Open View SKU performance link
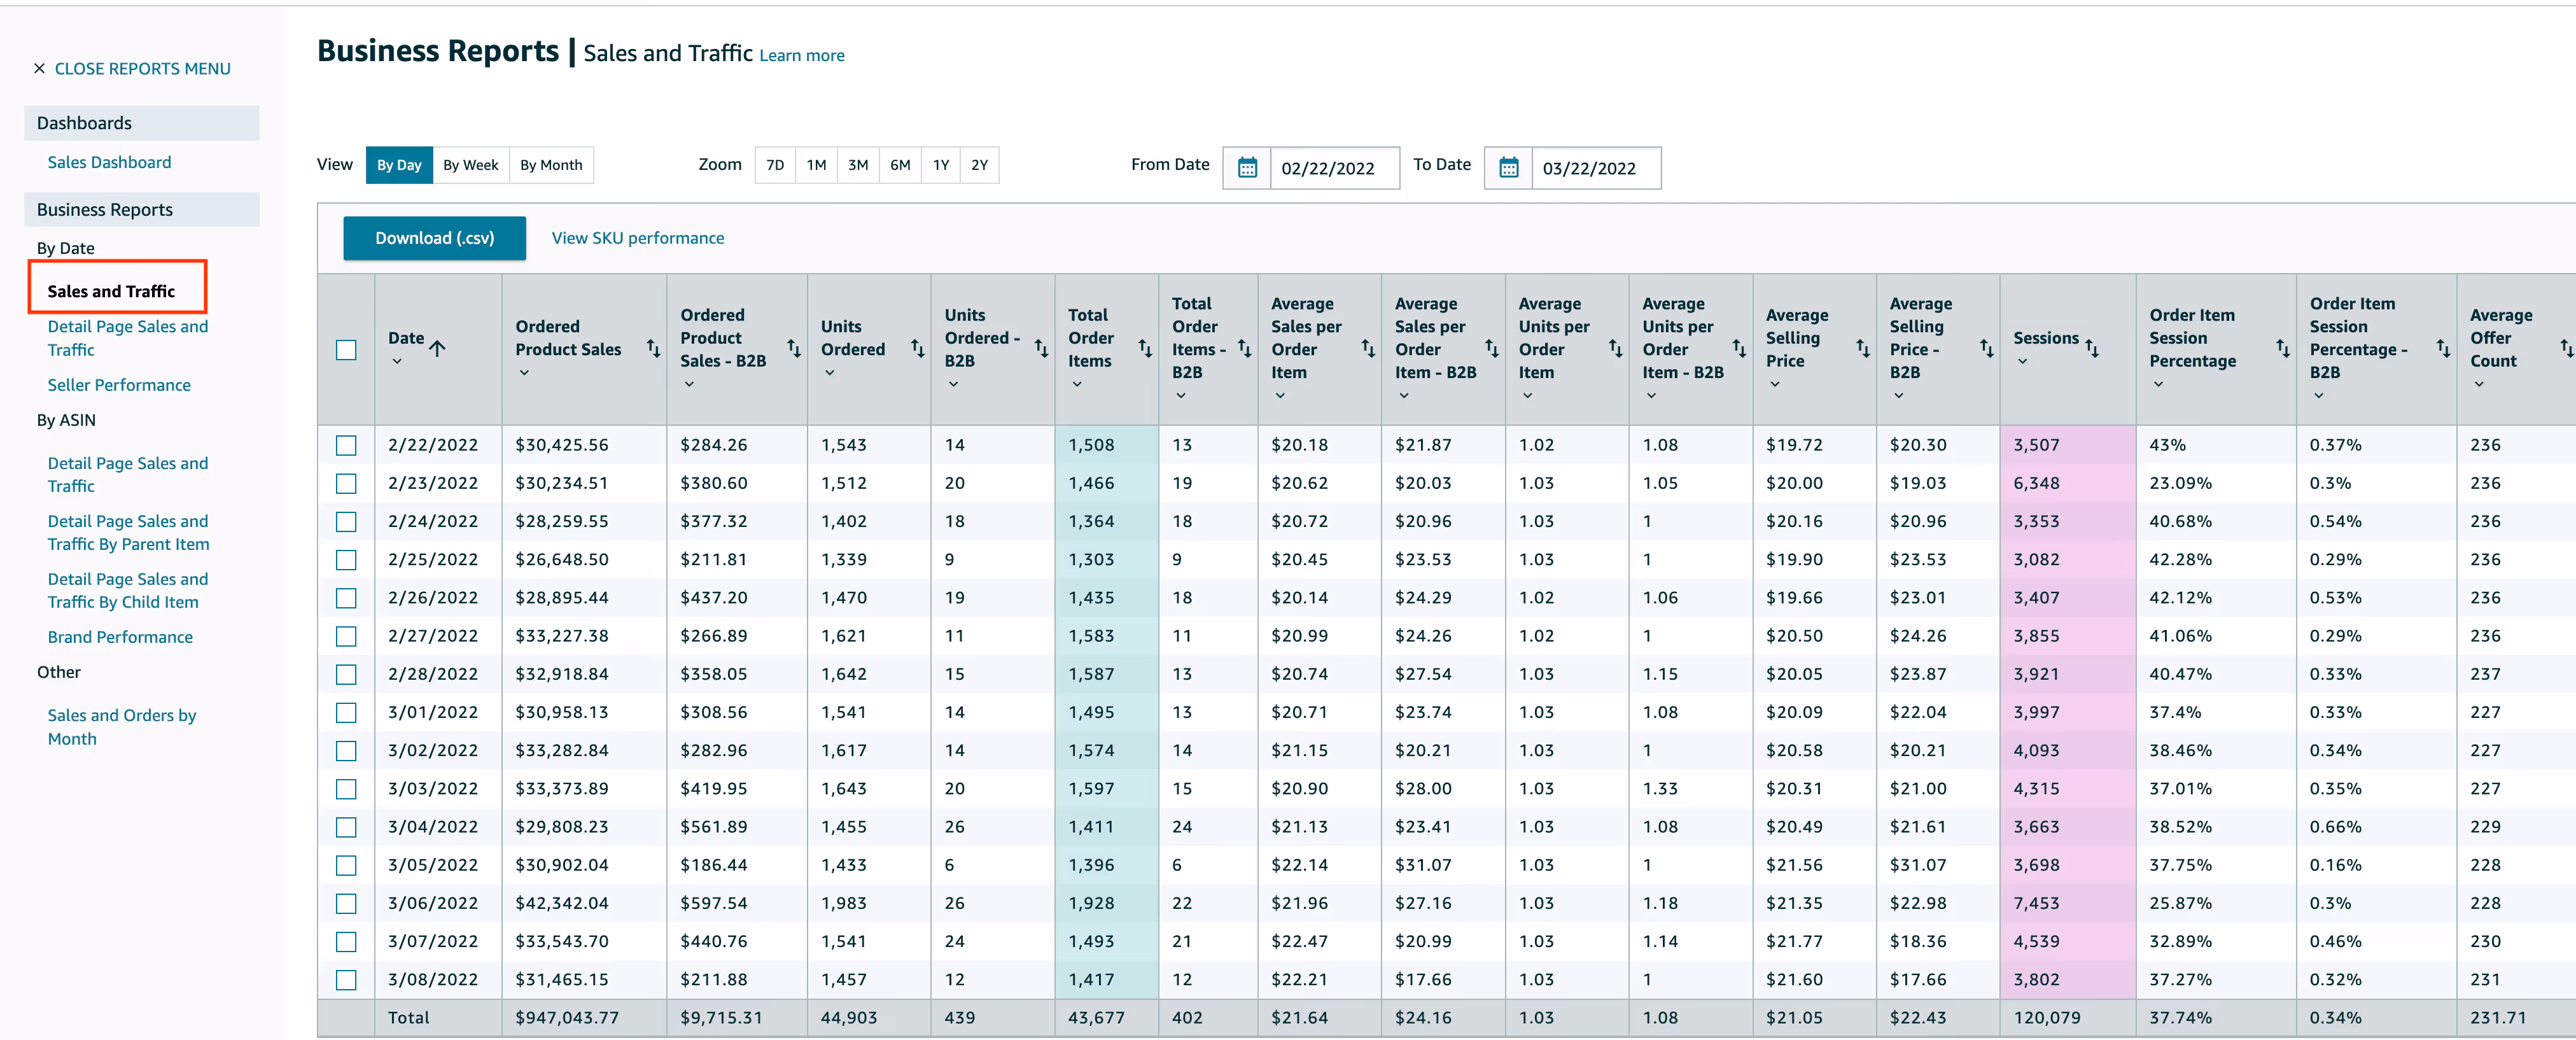The image size is (2576, 1040). tap(637, 238)
